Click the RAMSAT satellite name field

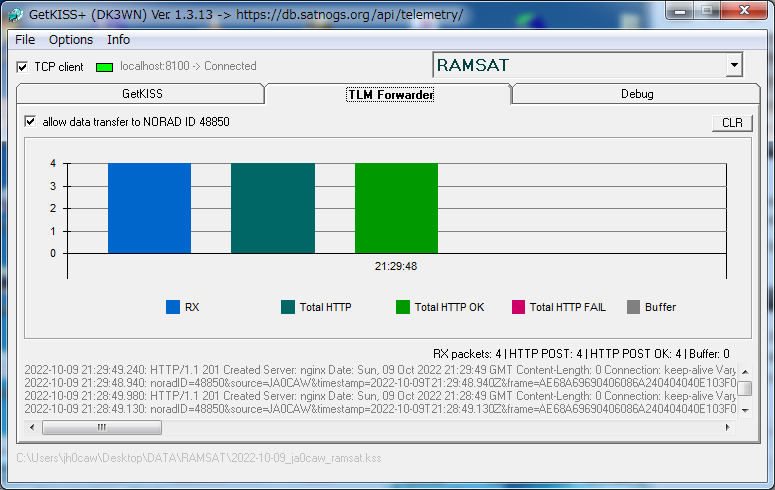point(579,65)
